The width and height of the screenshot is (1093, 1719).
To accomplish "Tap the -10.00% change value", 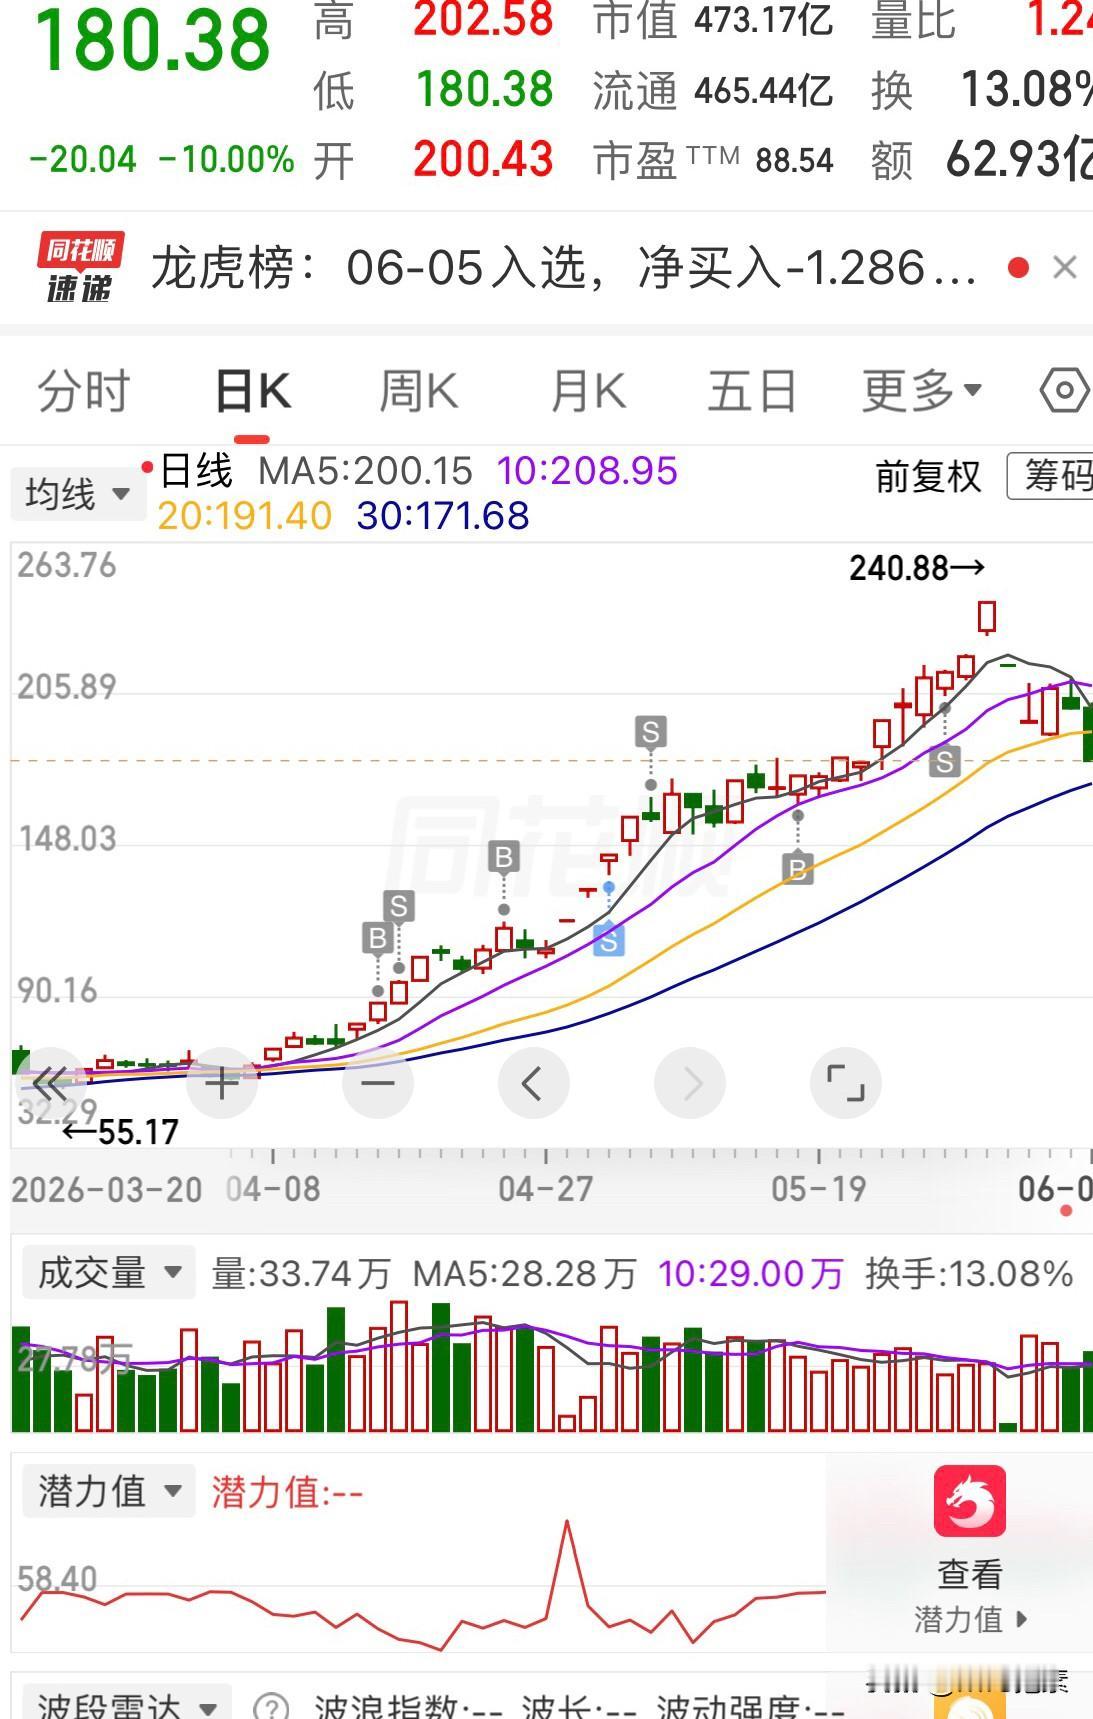I will [226, 160].
